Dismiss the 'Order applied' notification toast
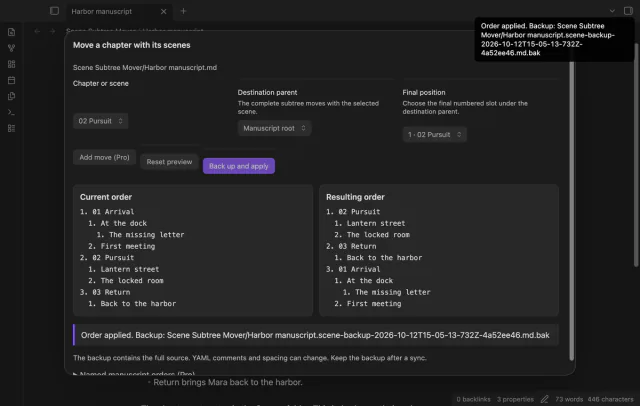The height and width of the screenshot is (406, 640). click(554, 39)
